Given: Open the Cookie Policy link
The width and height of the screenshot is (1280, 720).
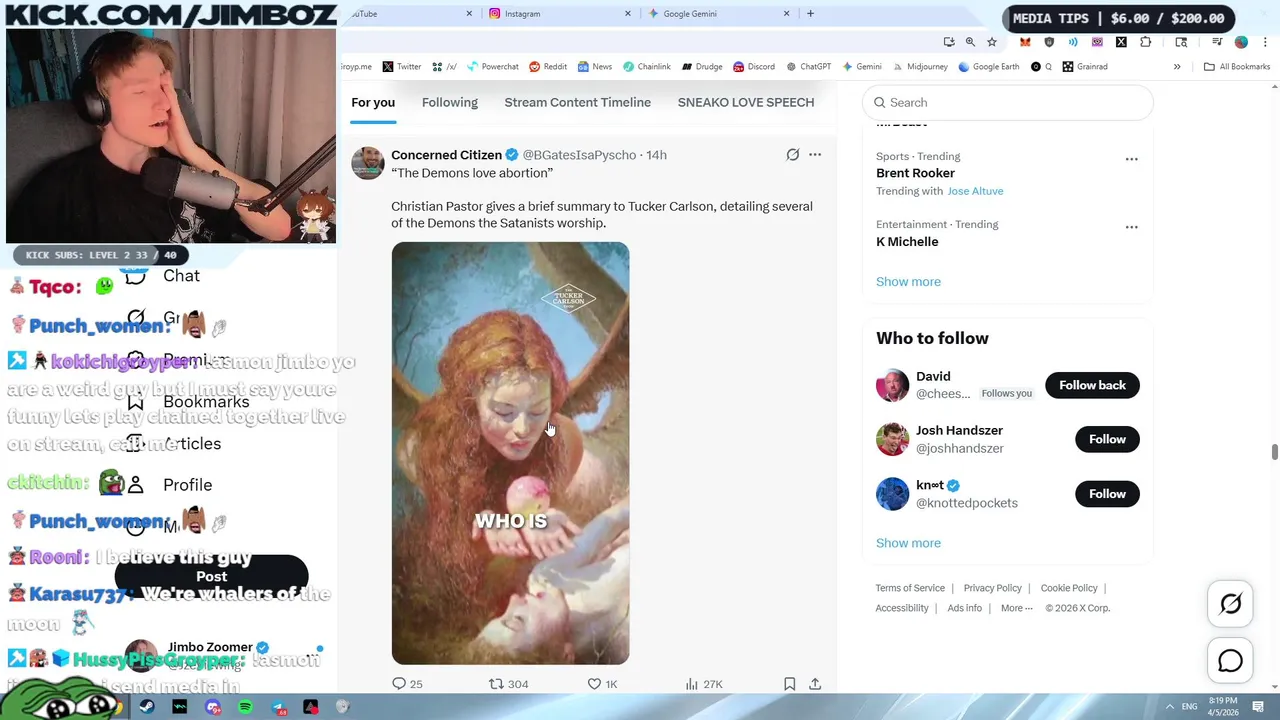Looking at the screenshot, I should [1069, 588].
